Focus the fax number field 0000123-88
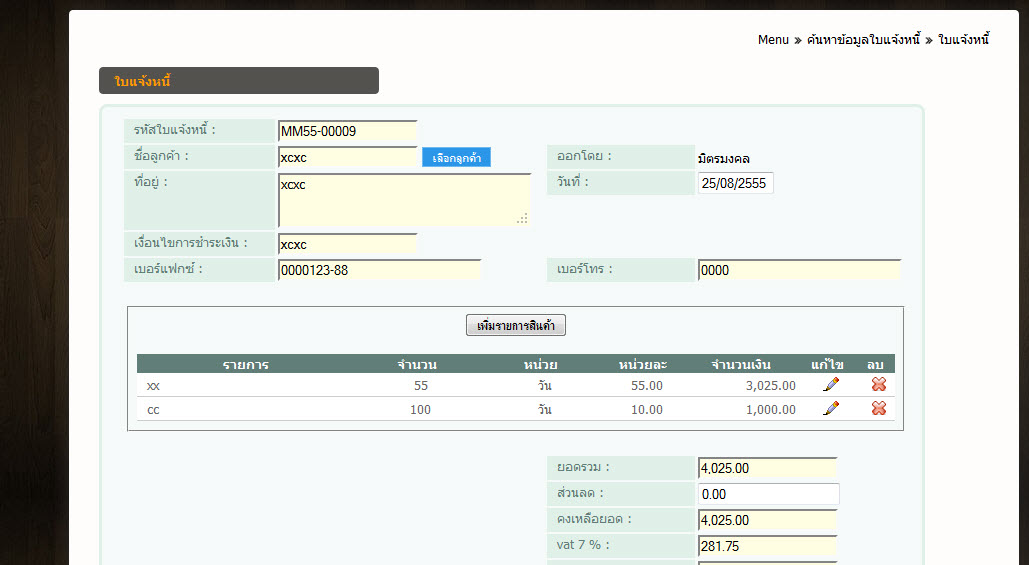 pyautogui.click(x=379, y=270)
